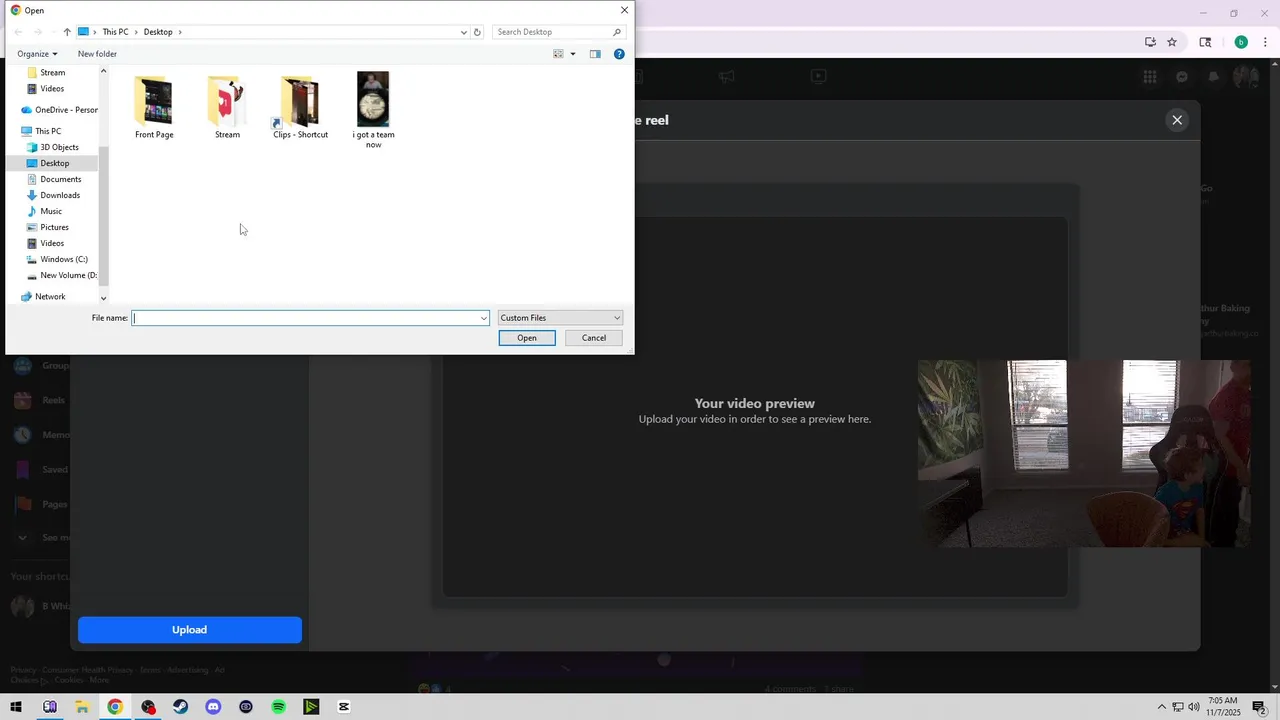Open the taskbar volume control
The height and width of the screenshot is (720, 1280).
(1193, 707)
